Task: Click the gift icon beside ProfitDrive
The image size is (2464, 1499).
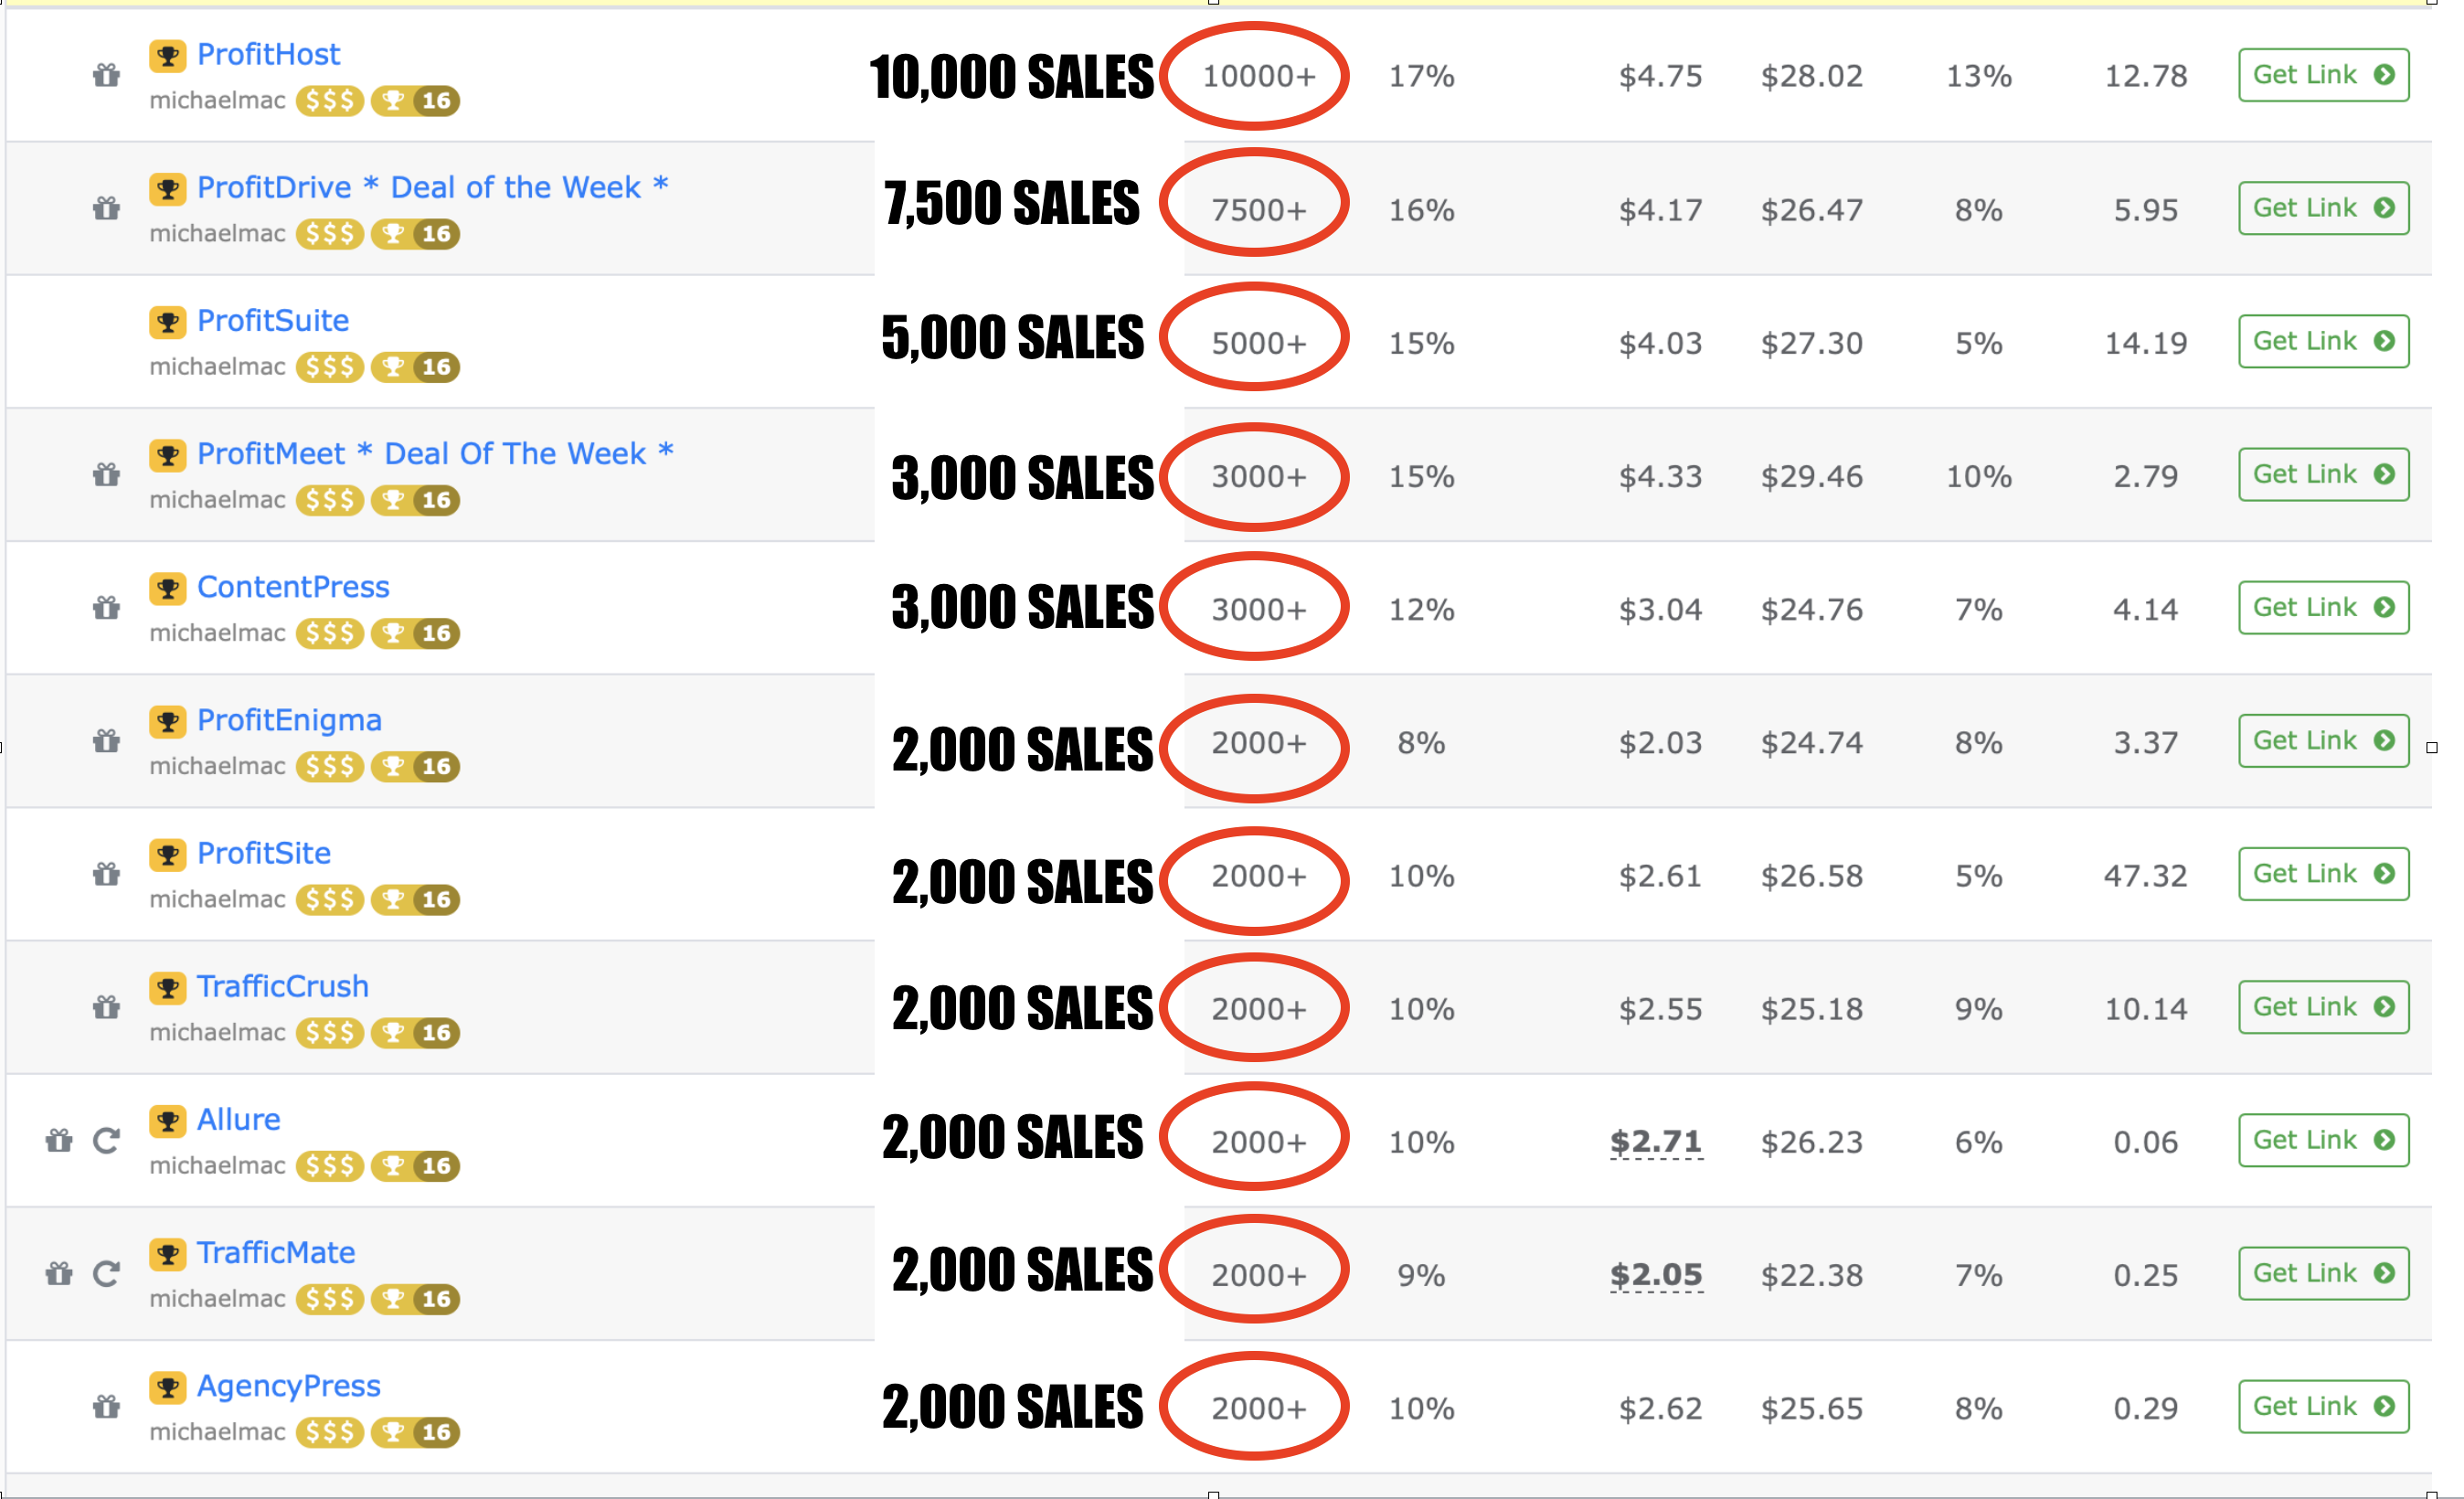Action: (106, 208)
